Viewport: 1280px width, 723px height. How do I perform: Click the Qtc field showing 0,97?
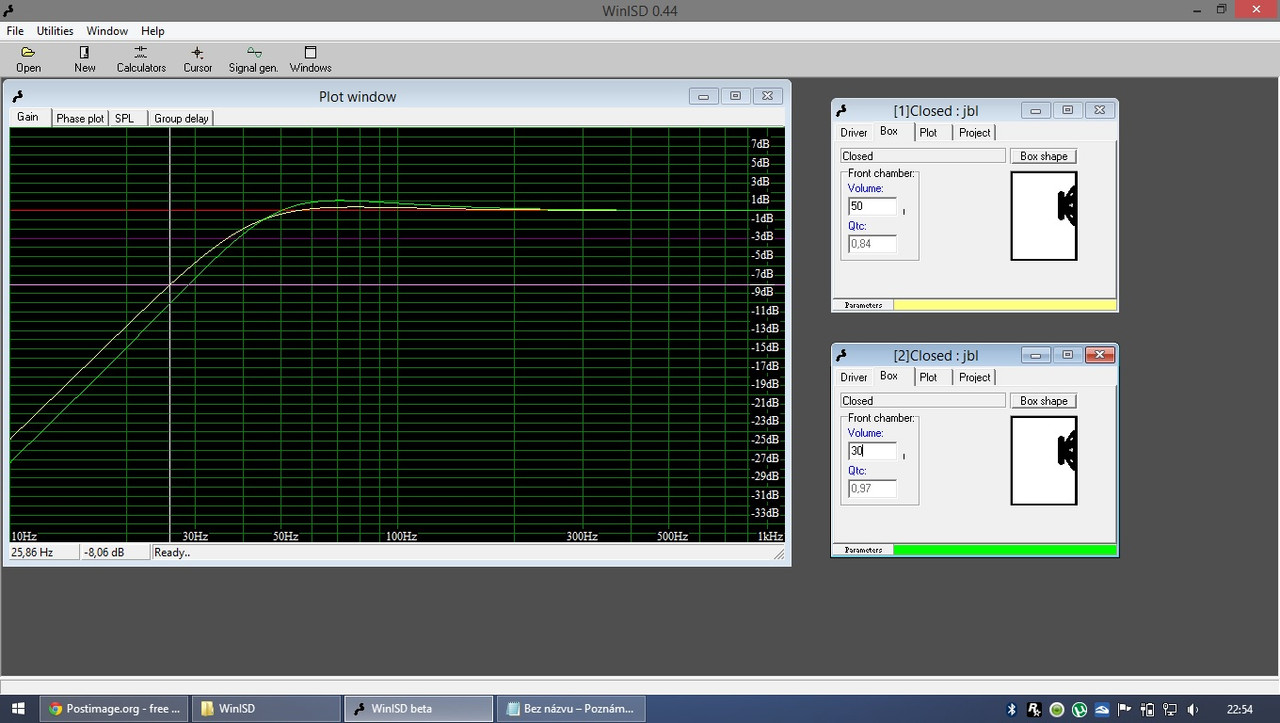tap(872, 489)
